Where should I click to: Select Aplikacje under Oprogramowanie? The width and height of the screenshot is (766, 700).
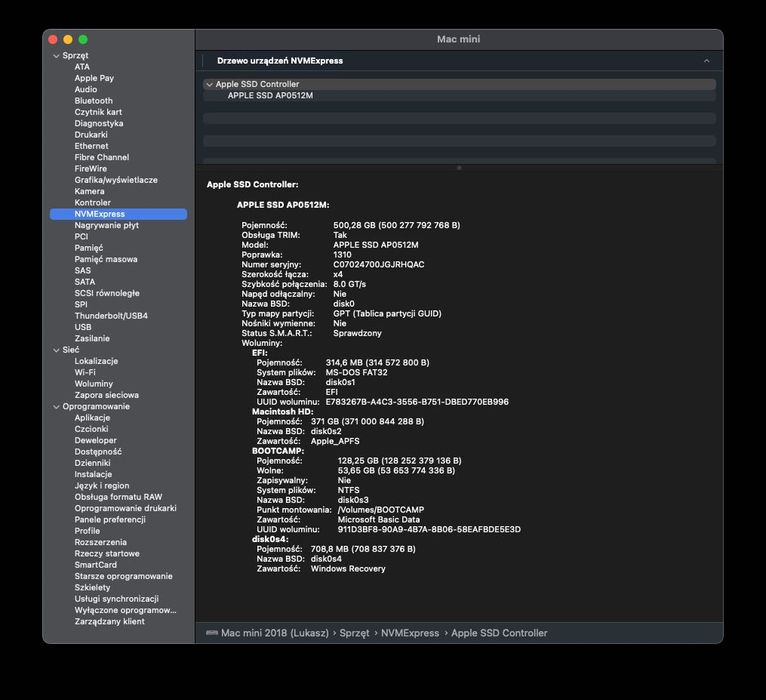(x=92, y=418)
